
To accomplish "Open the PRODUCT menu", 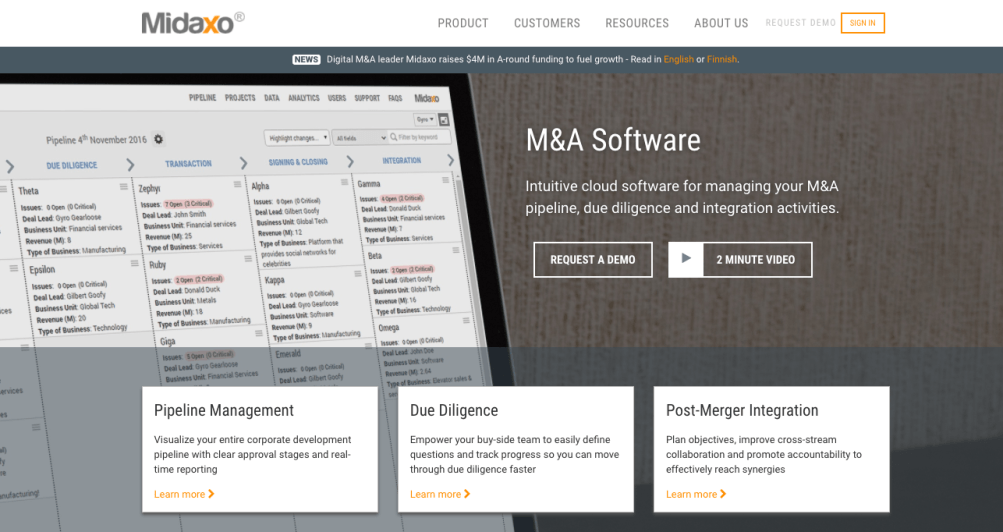I will [463, 23].
